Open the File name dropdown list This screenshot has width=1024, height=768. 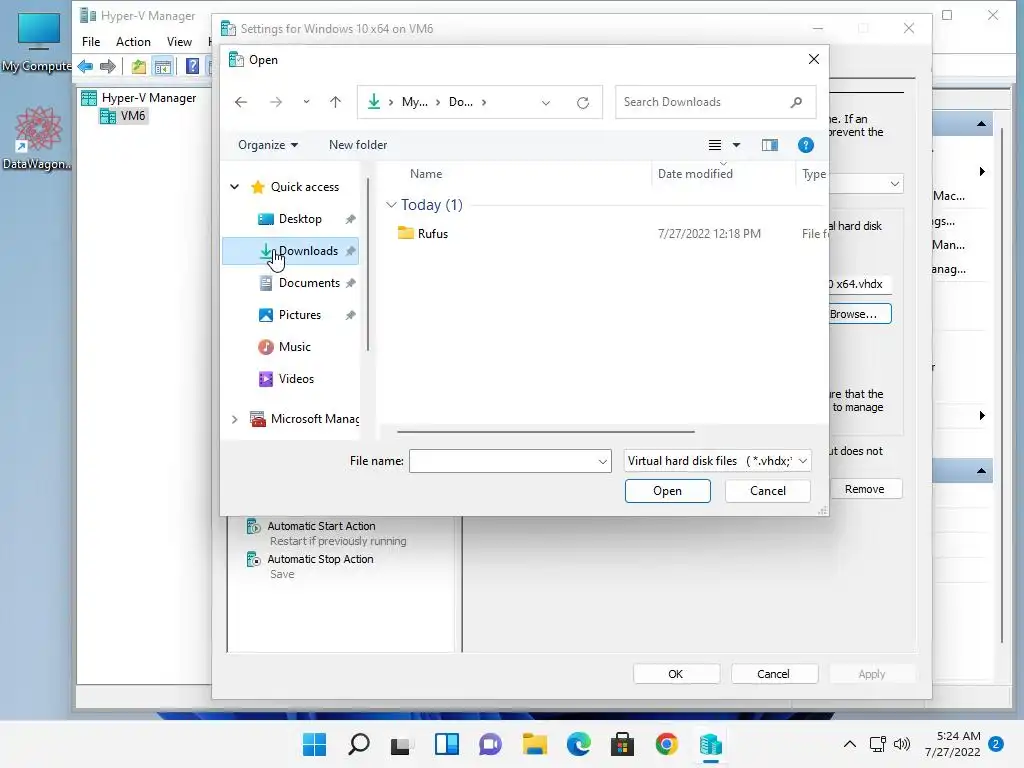click(x=602, y=462)
